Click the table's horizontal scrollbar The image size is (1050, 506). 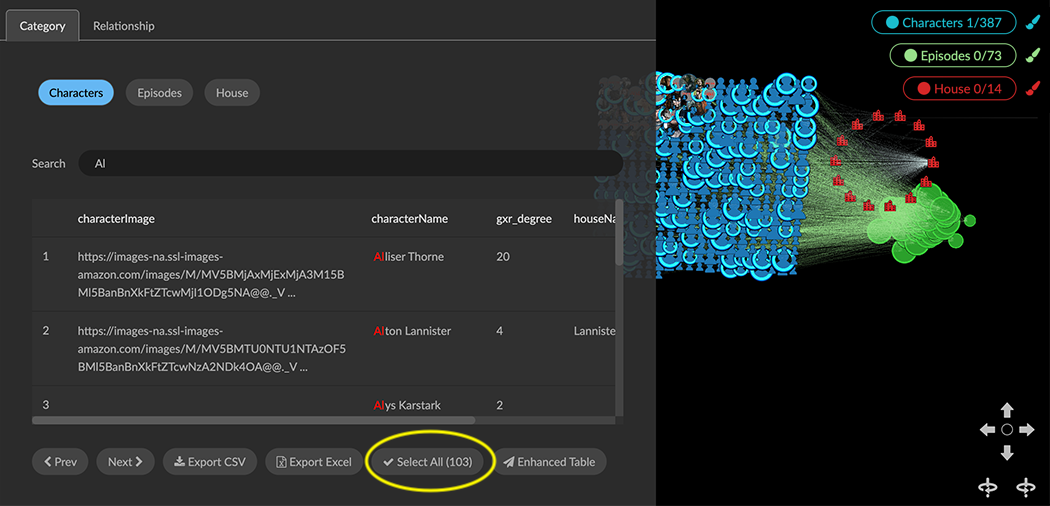(x=253, y=420)
